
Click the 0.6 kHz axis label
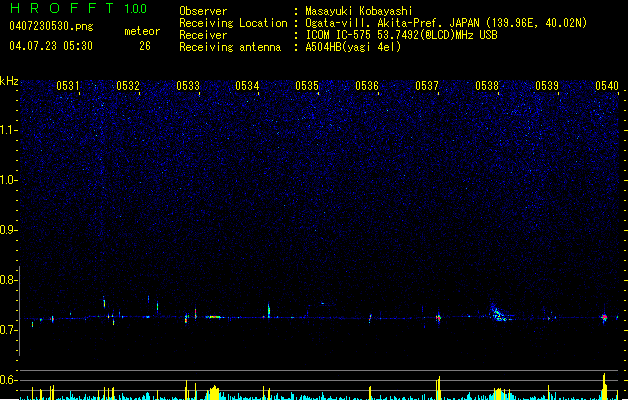pyautogui.click(x=9, y=380)
